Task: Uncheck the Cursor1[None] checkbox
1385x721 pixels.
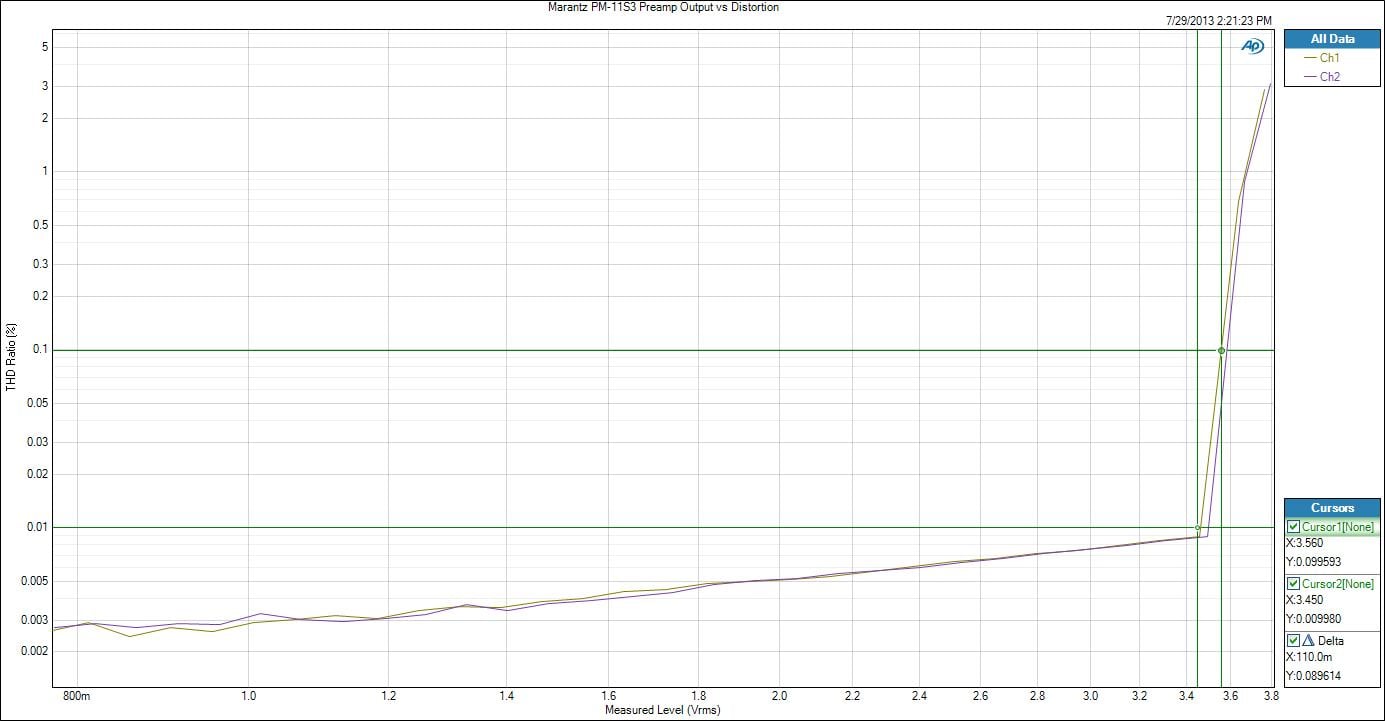Action: 1294,527
